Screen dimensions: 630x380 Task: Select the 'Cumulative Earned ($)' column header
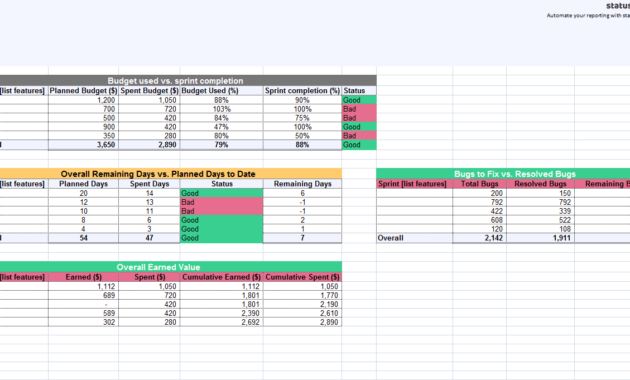tap(221, 277)
